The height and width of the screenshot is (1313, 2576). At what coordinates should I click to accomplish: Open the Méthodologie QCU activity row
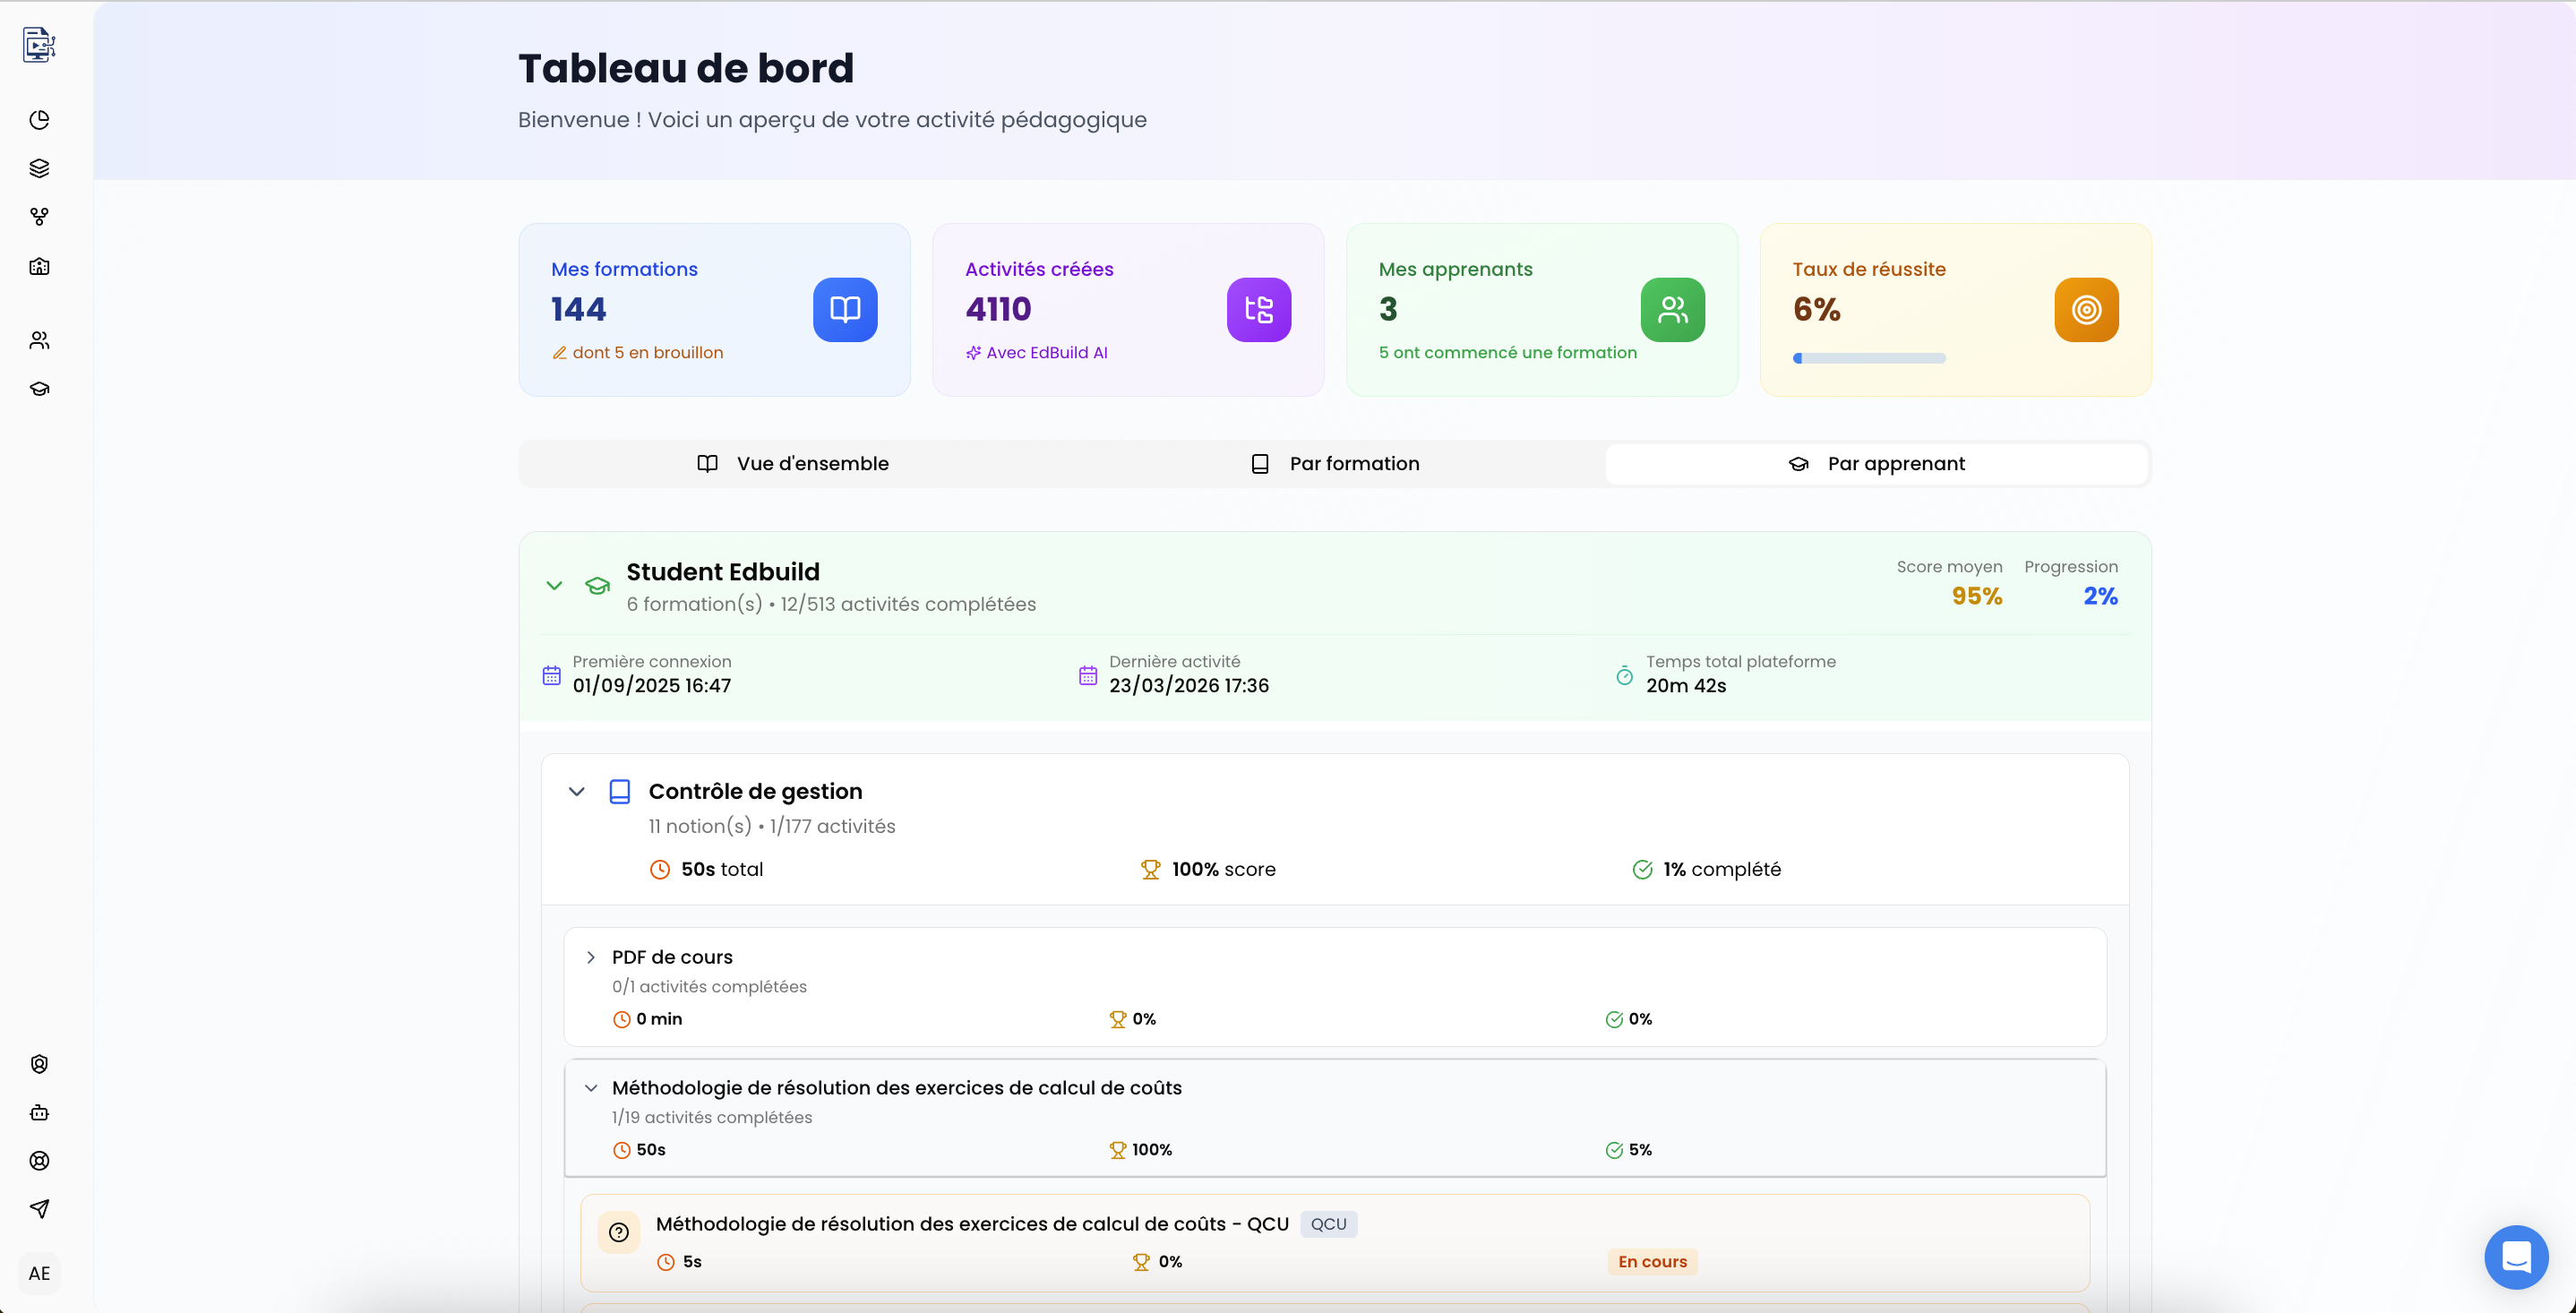(x=972, y=1224)
